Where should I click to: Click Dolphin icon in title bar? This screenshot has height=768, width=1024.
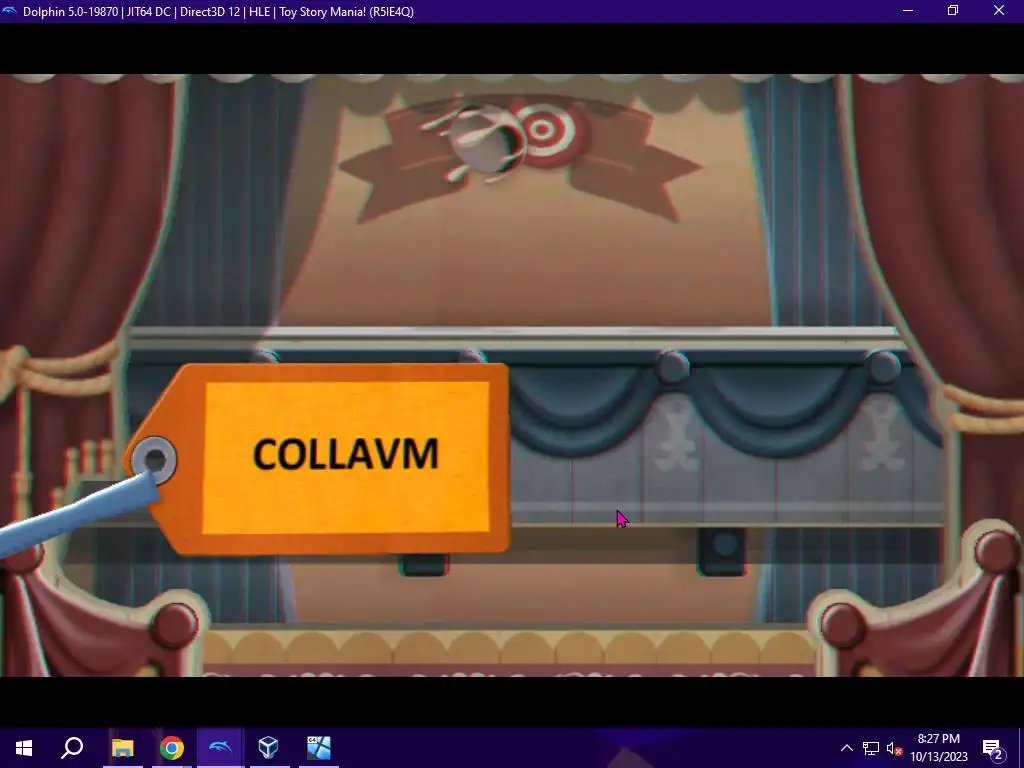pyautogui.click(x=9, y=11)
